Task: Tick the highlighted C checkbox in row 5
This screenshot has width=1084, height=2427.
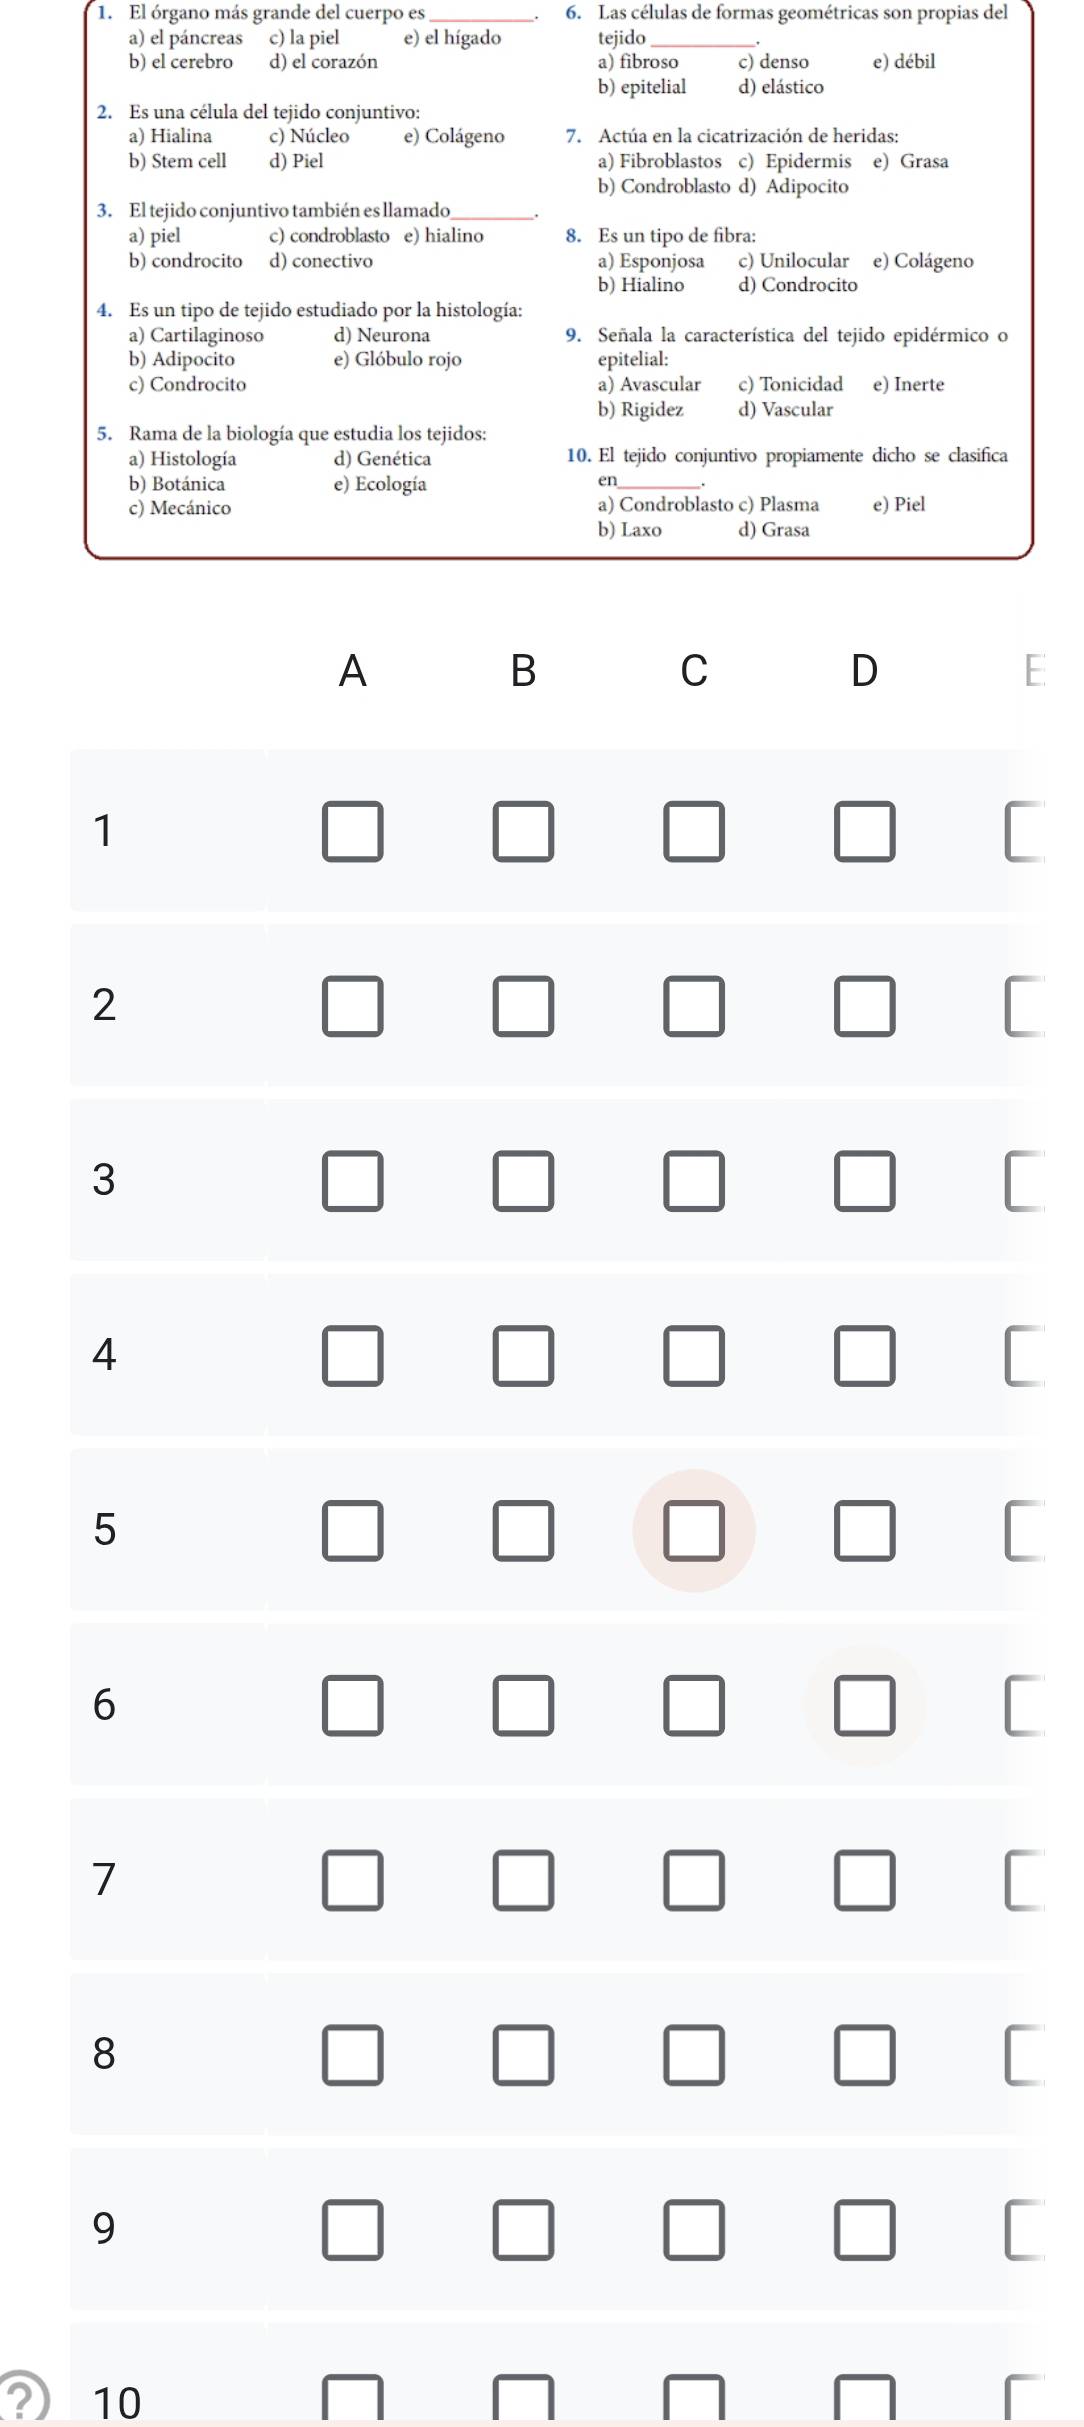Action: (x=694, y=1530)
